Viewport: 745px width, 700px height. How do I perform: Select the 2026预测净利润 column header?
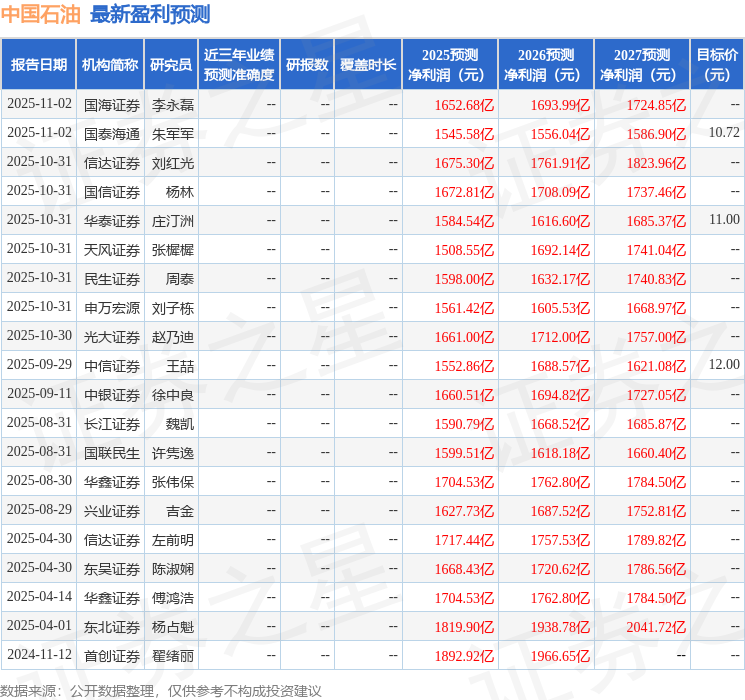click(546, 65)
